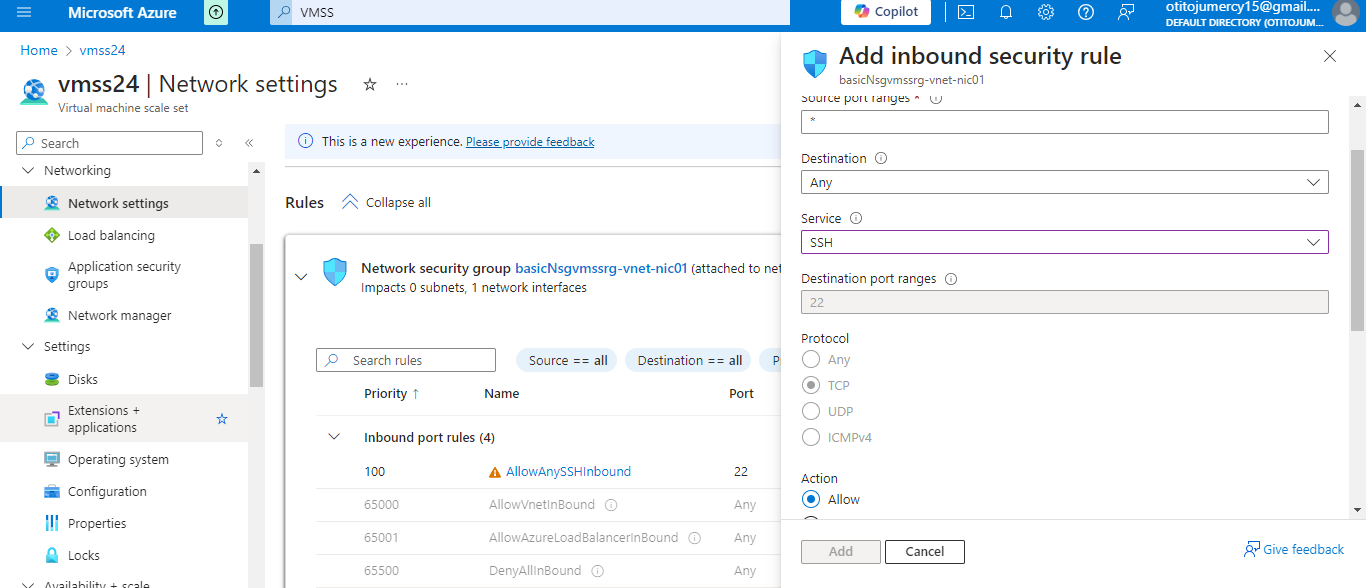Click the Source port ranges field
This screenshot has height=588, width=1366.
pos(1064,122)
